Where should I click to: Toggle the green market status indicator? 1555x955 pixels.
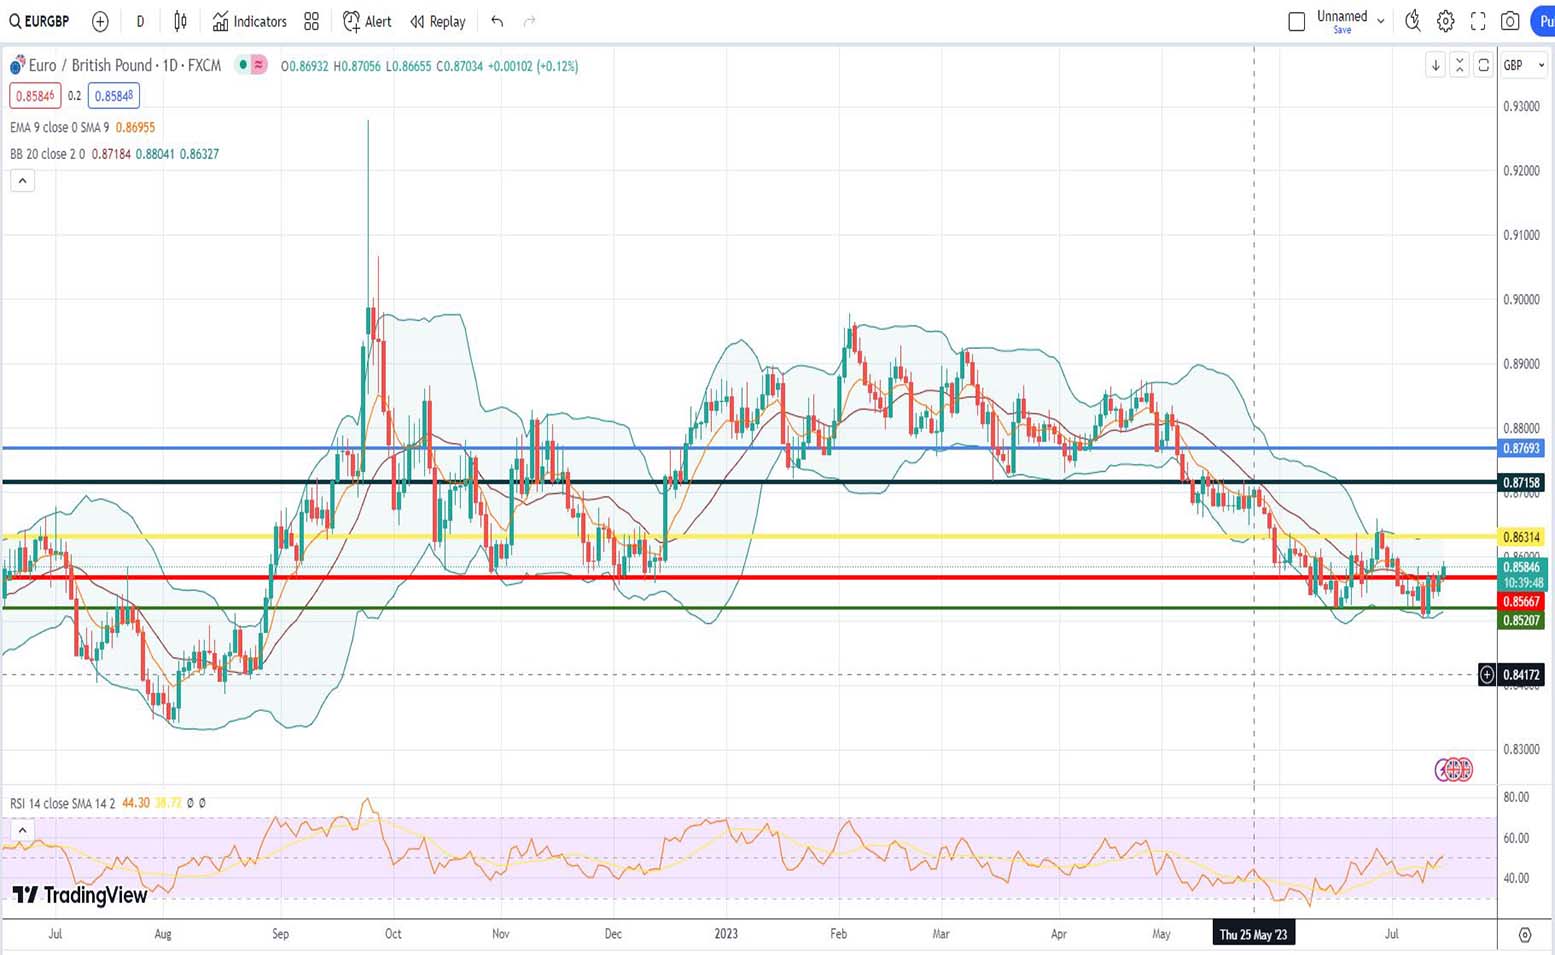pyautogui.click(x=242, y=65)
